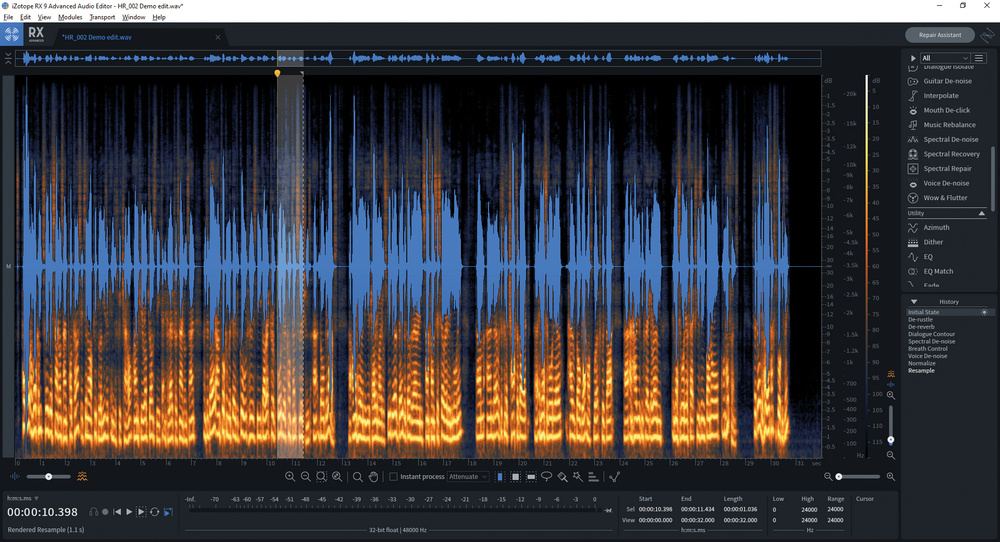The image size is (1000, 542).
Task: Click the horizontal zoom slider
Action: point(858,476)
